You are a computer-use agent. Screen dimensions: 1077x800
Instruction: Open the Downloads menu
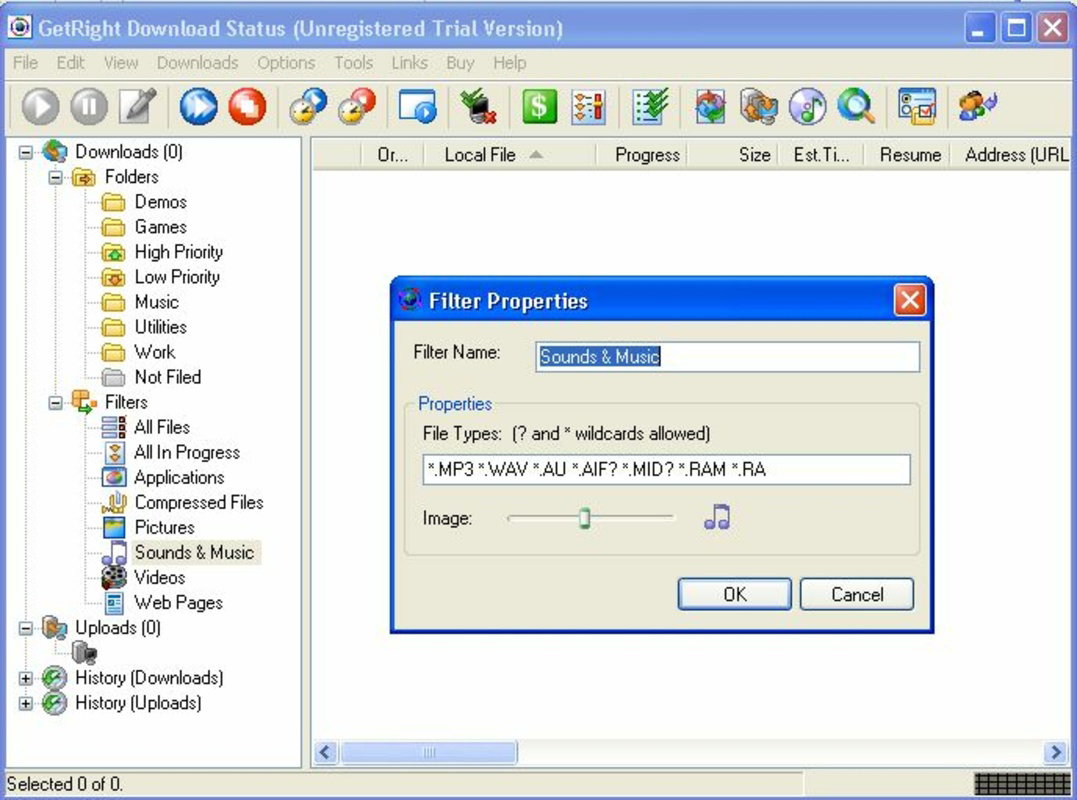coord(197,63)
